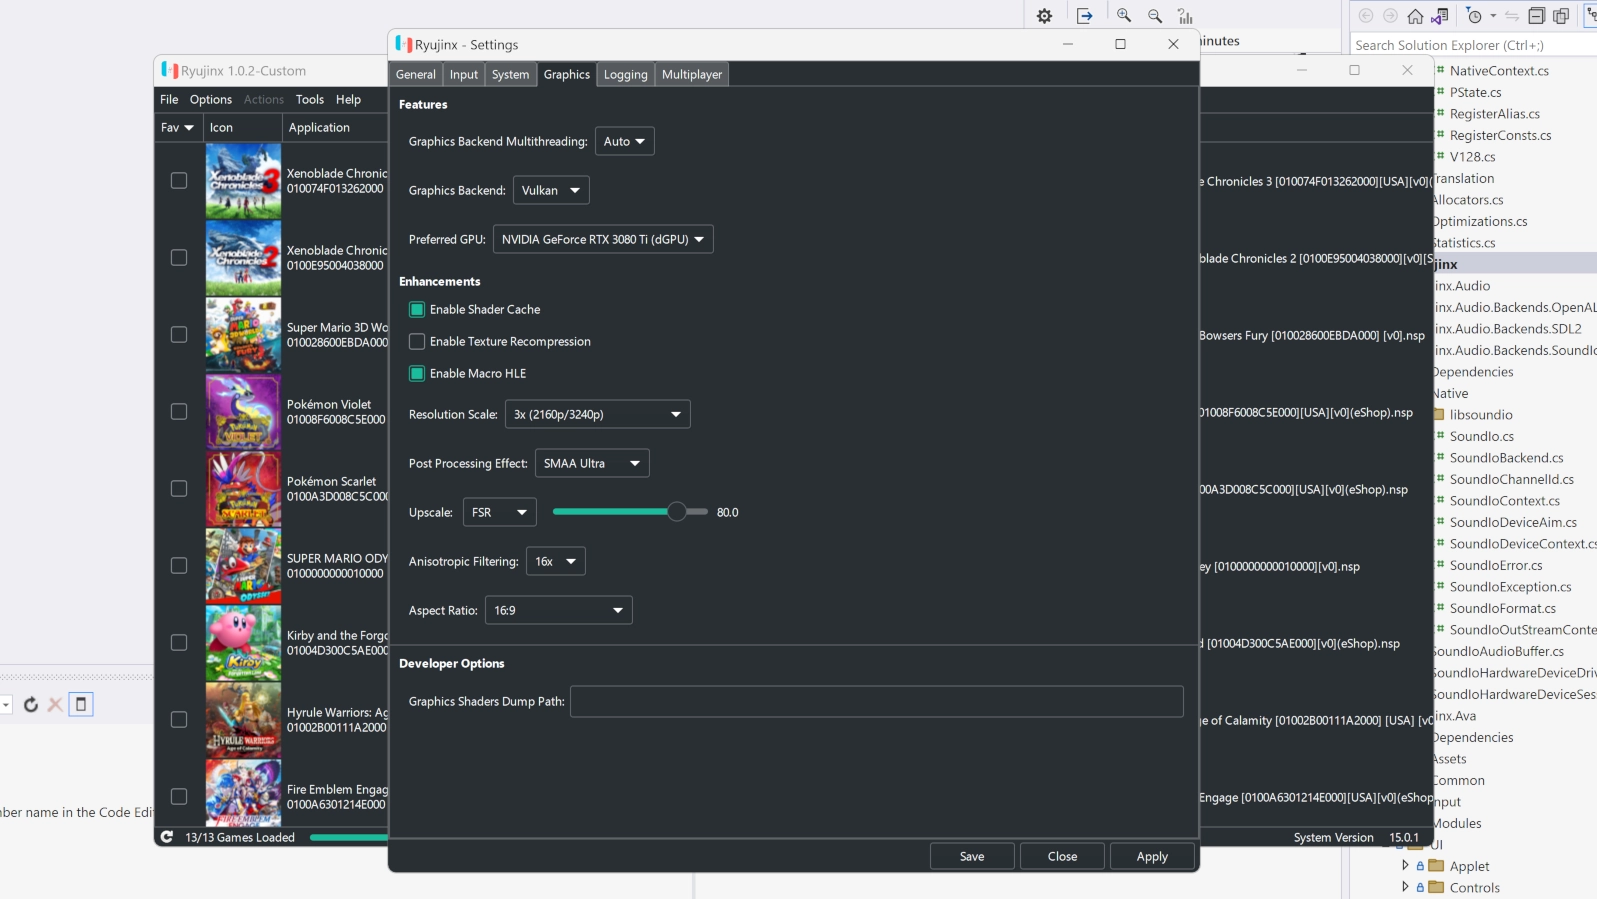Select NativeContext.cs in Solution Explorer
The image size is (1597, 899).
(x=1499, y=70)
